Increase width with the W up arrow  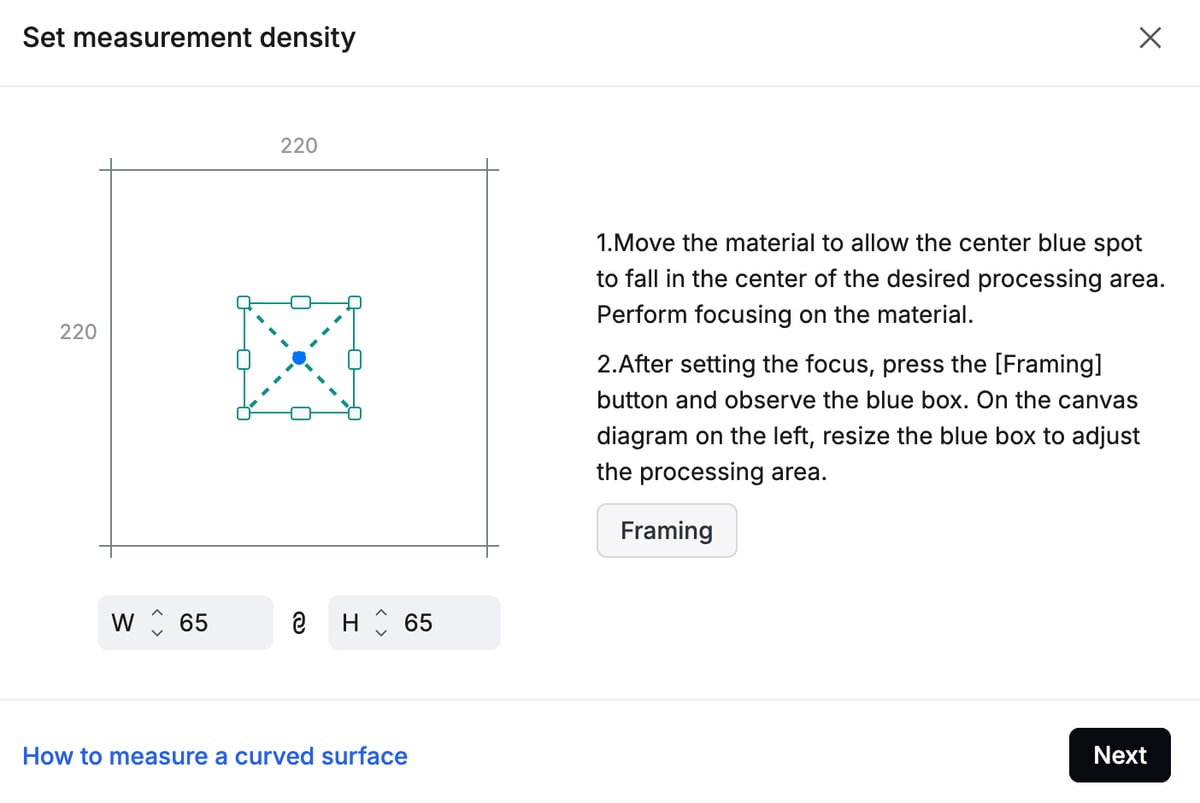click(x=157, y=614)
